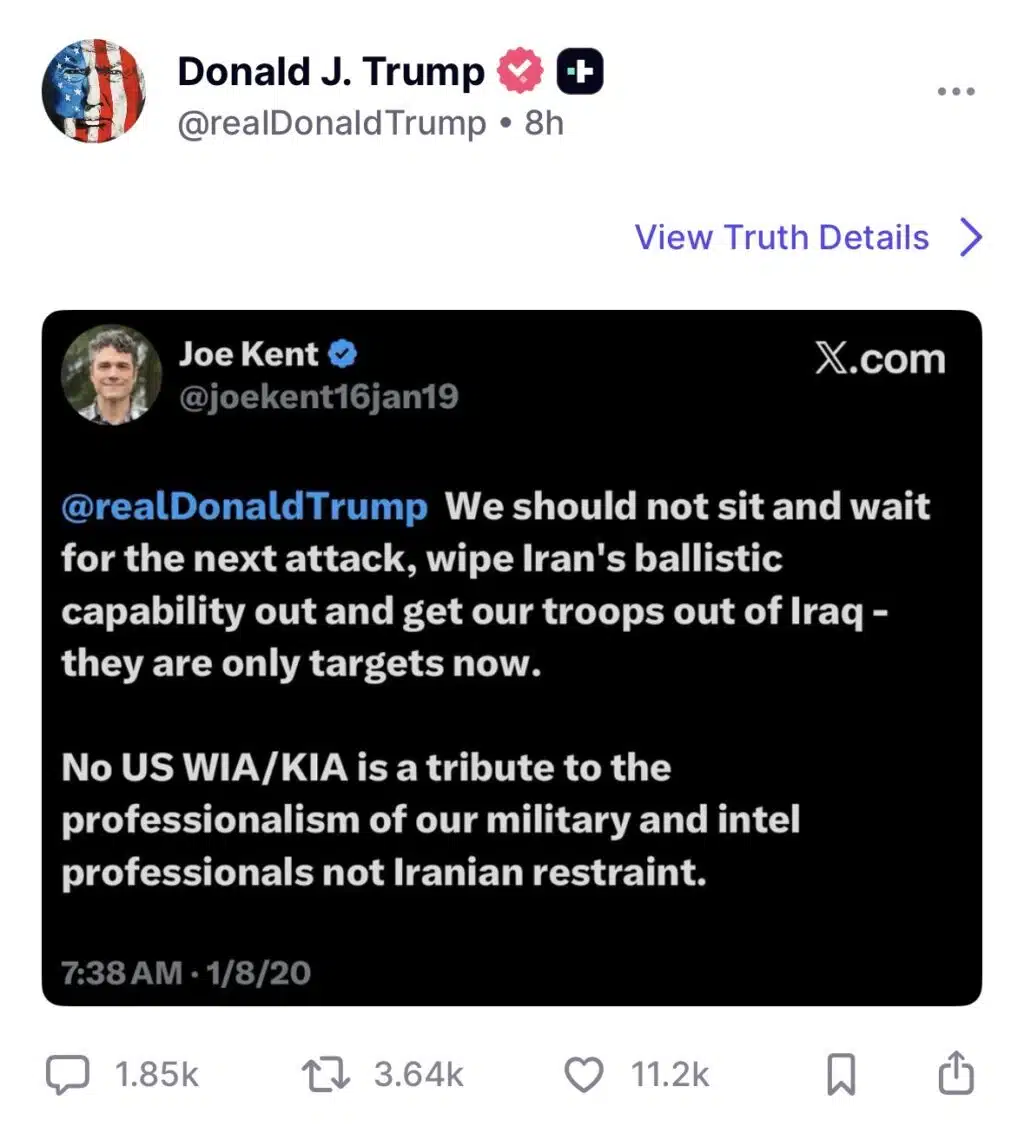Toggle the bookmark icon for this post

click(841, 1075)
